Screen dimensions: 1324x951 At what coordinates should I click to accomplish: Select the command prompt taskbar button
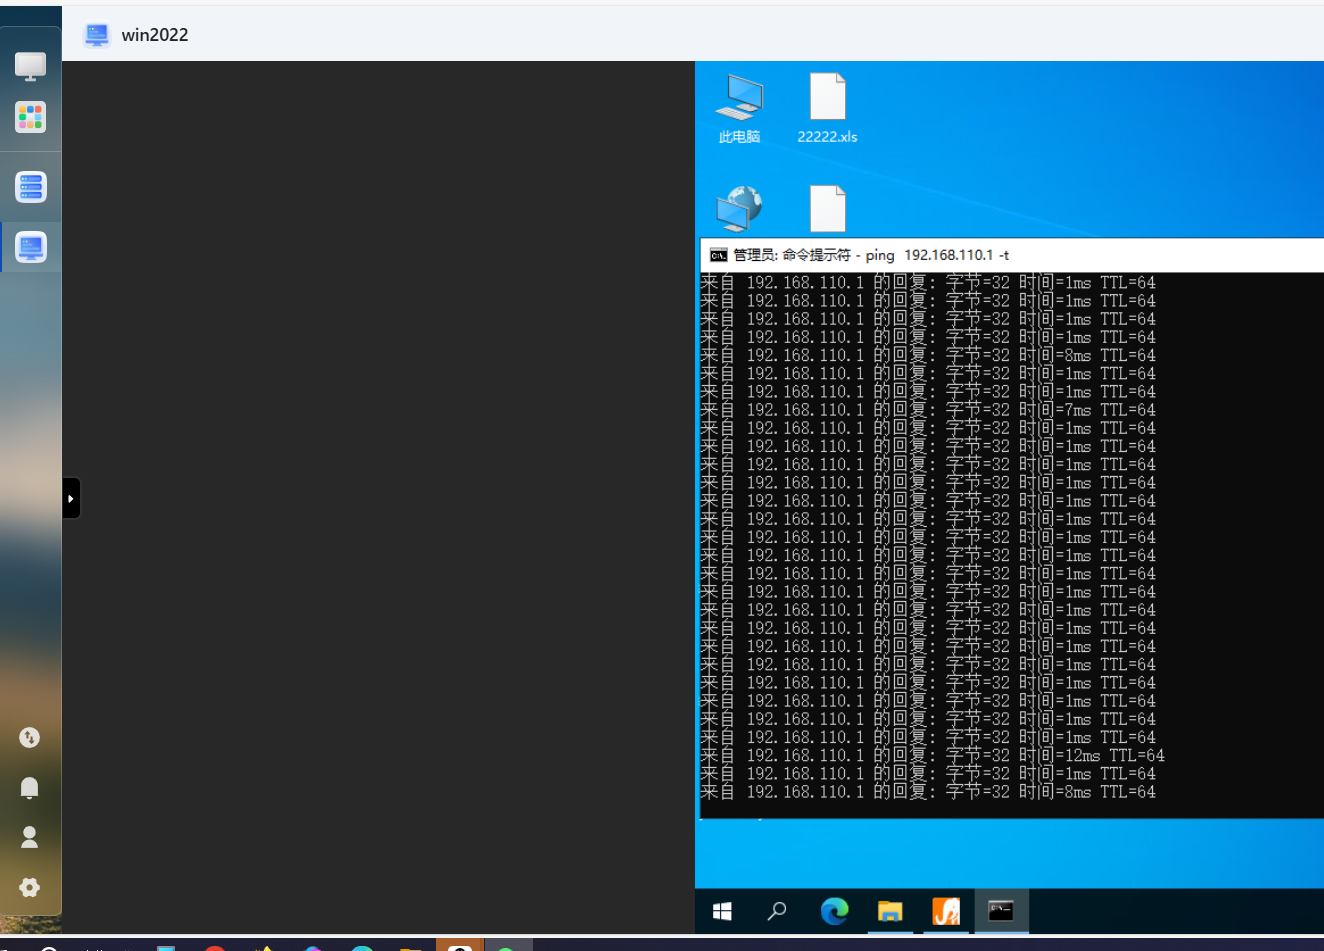(x=1001, y=911)
